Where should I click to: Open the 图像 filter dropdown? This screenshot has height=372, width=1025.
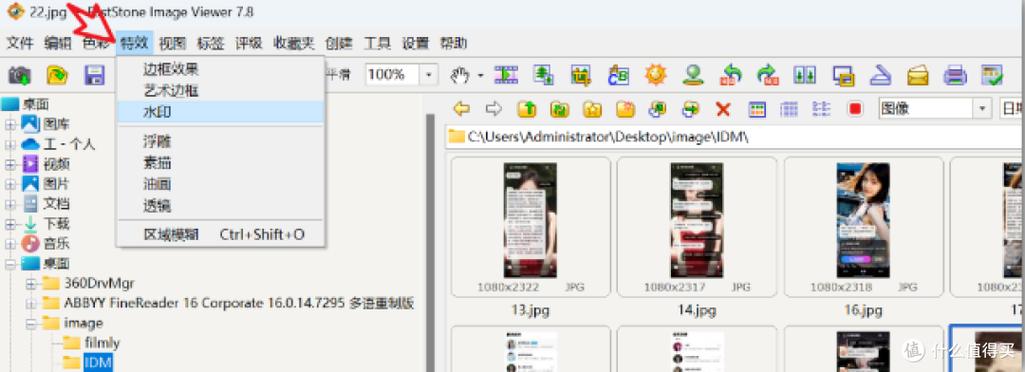982,109
